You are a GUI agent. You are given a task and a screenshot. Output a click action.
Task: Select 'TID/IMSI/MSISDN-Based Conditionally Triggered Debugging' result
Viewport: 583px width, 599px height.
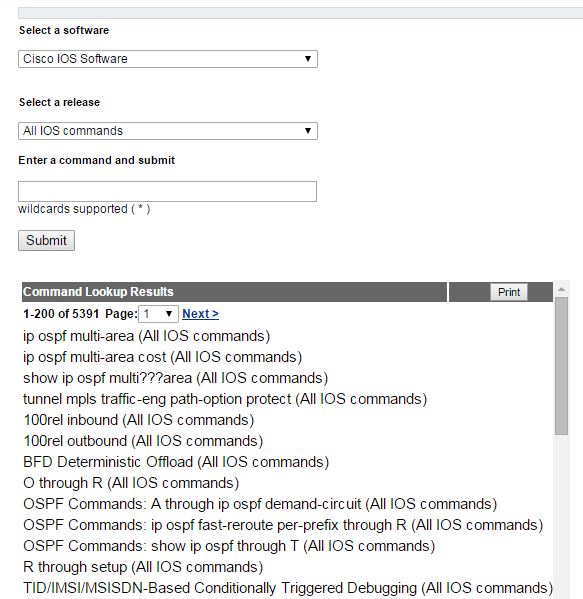(x=288, y=588)
